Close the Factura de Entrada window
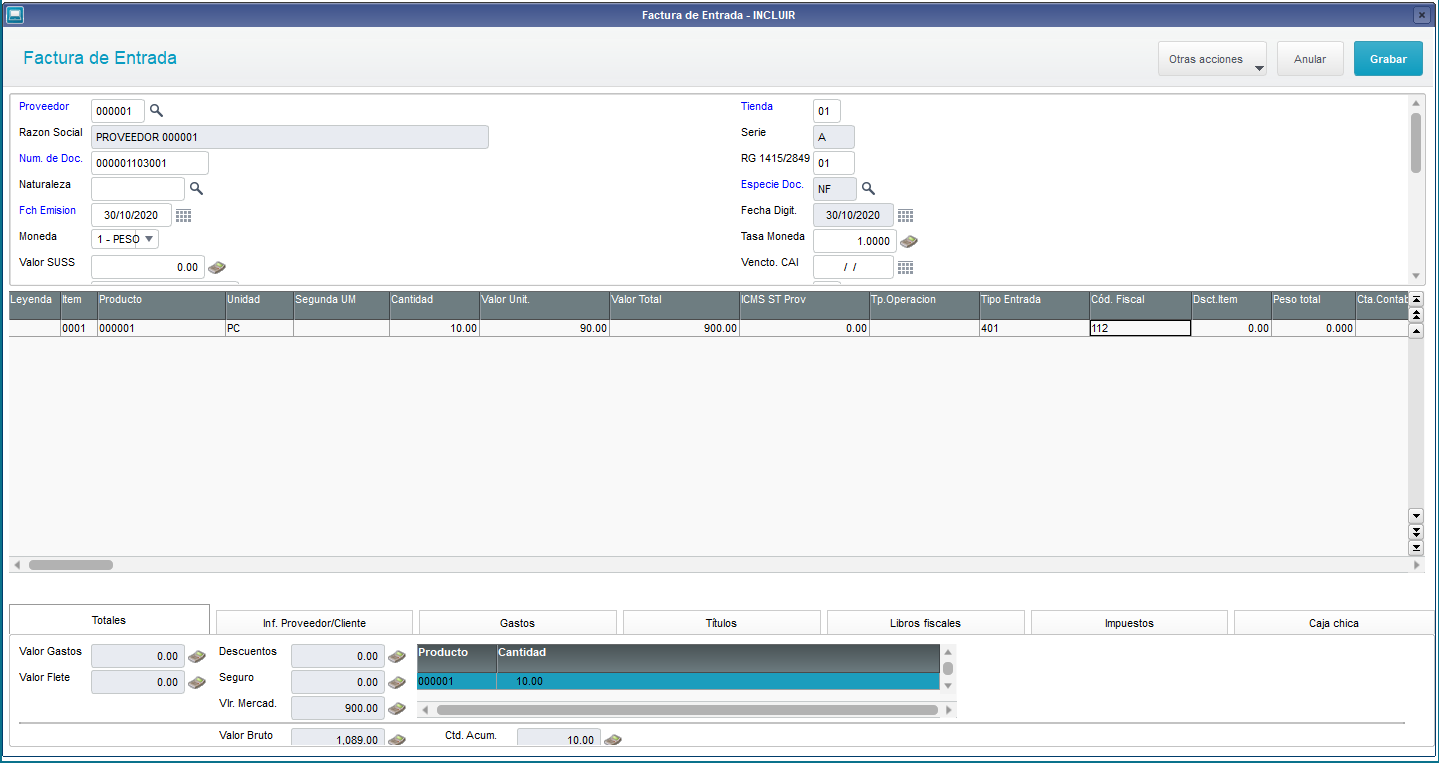The image size is (1439, 763). click(x=1421, y=15)
